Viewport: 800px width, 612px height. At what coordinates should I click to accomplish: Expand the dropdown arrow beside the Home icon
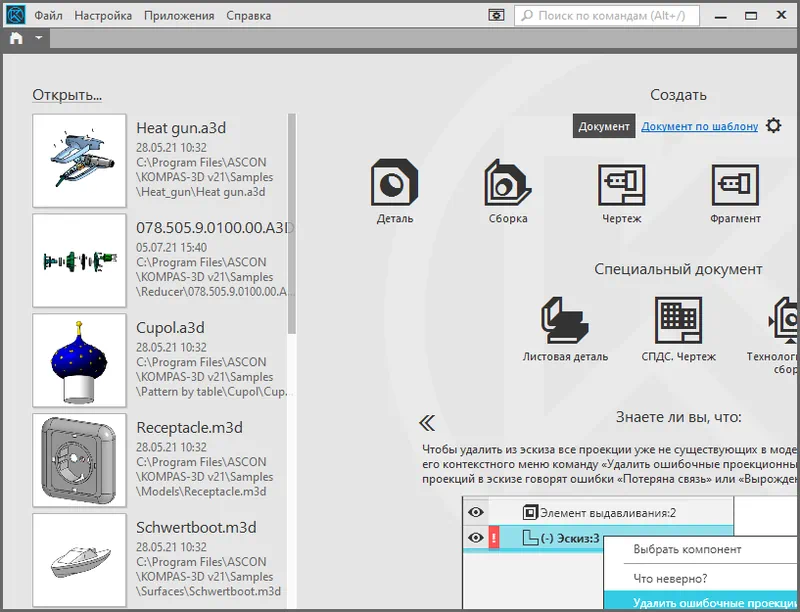pos(39,38)
